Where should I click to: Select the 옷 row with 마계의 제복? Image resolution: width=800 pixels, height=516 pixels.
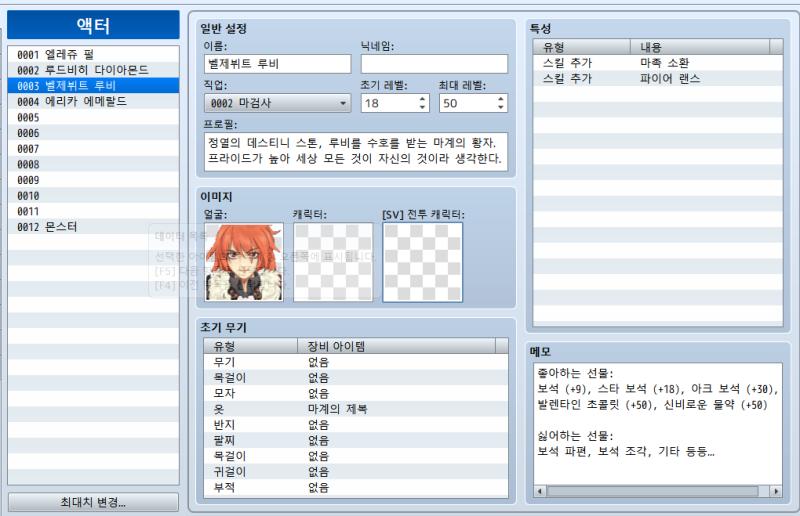356,409
